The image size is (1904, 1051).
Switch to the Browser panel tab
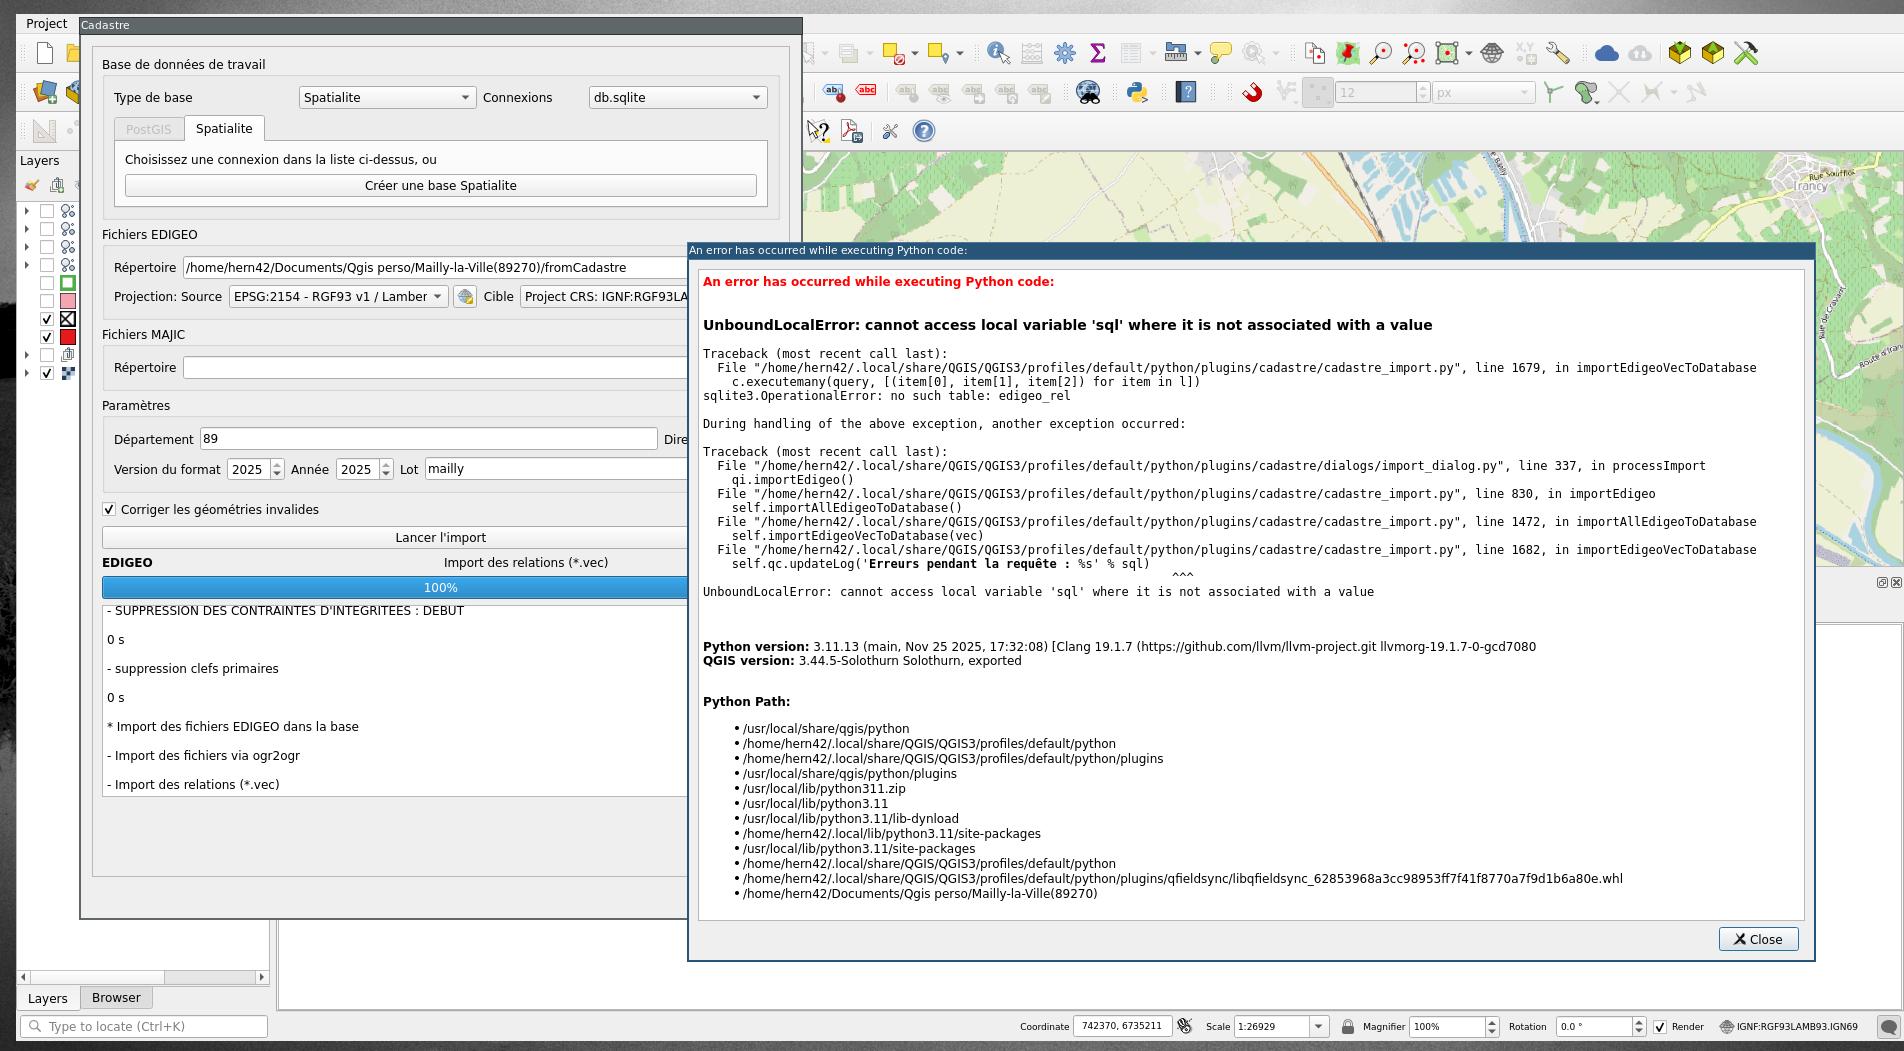116,998
